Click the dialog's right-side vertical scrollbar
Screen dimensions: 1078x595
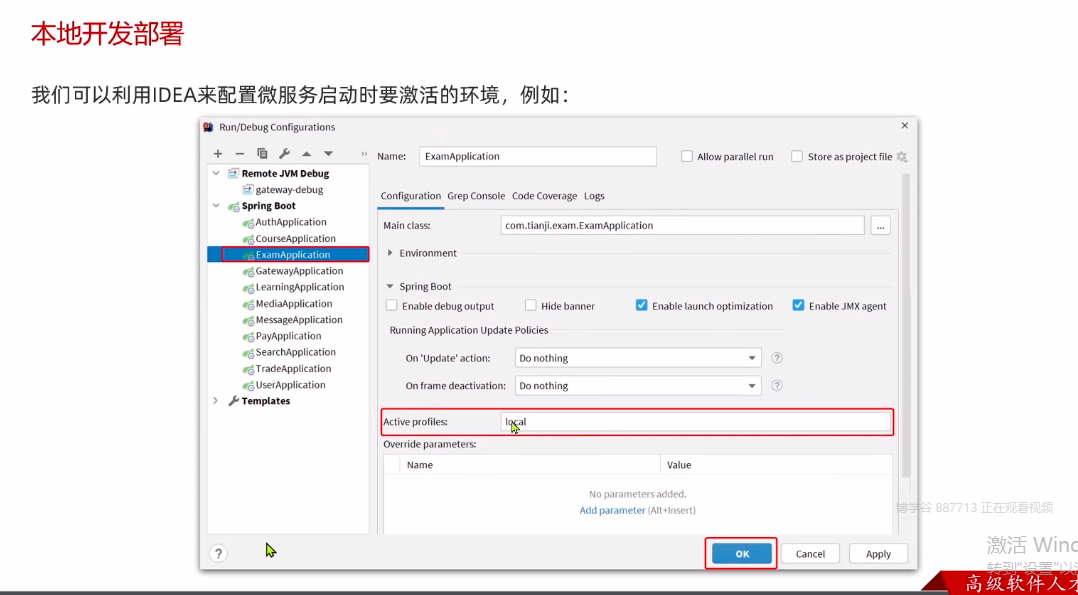click(906, 327)
